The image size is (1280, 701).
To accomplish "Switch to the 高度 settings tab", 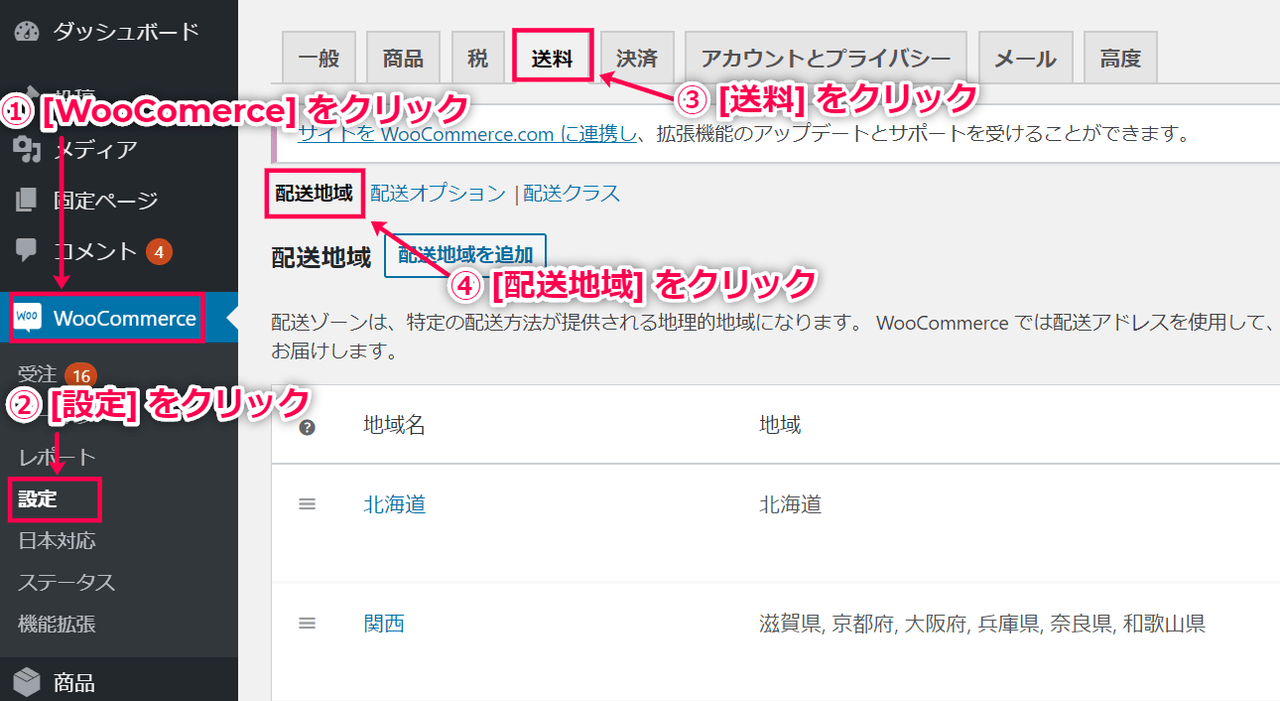I will click(1120, 58).
